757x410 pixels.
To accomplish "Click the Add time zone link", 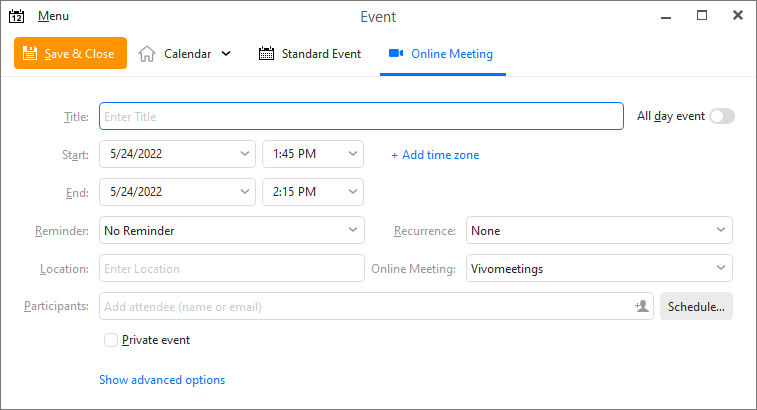I will click(x=435, y=155).
